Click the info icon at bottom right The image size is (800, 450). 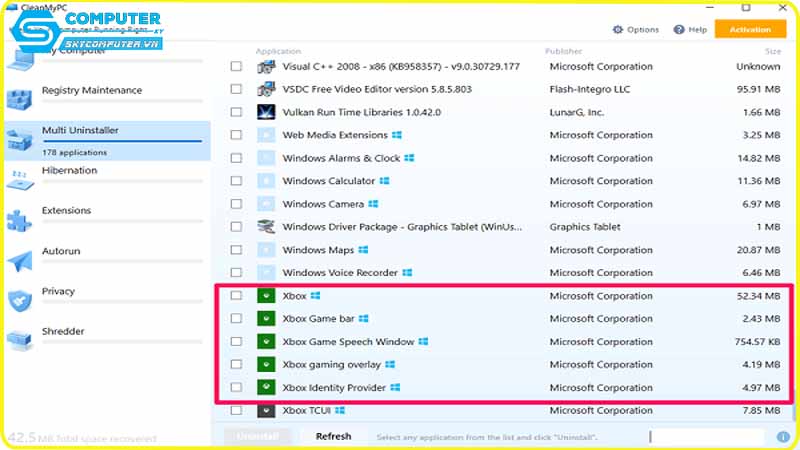783,437
